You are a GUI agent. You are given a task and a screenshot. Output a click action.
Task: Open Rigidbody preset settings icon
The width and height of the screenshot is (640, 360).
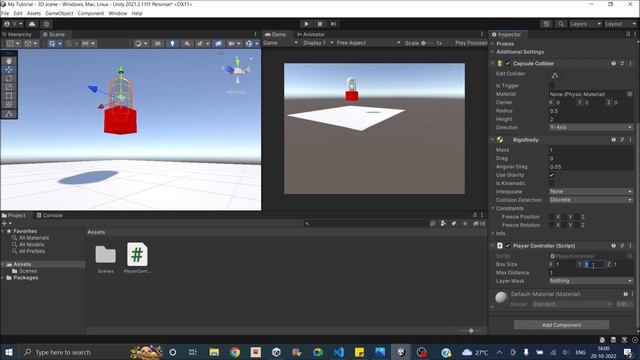(622, 140)
